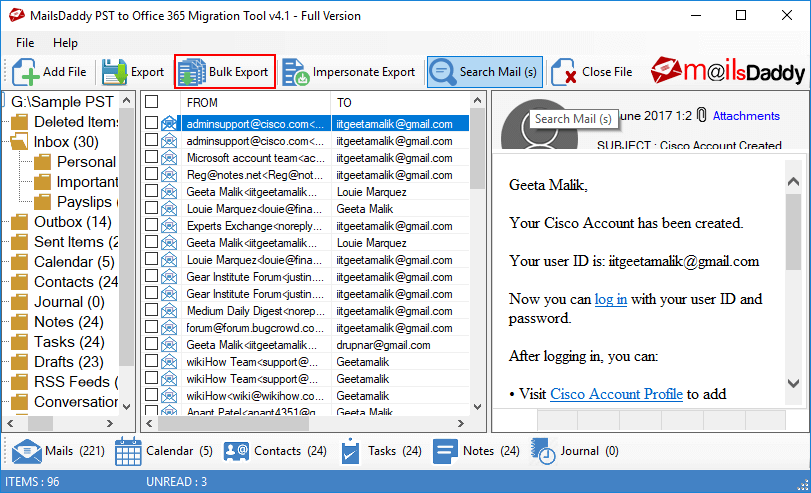This screenshot has height=493, width=811.
Task: Toggle the select-all checkbox in list header
Action: coord(152,101)
